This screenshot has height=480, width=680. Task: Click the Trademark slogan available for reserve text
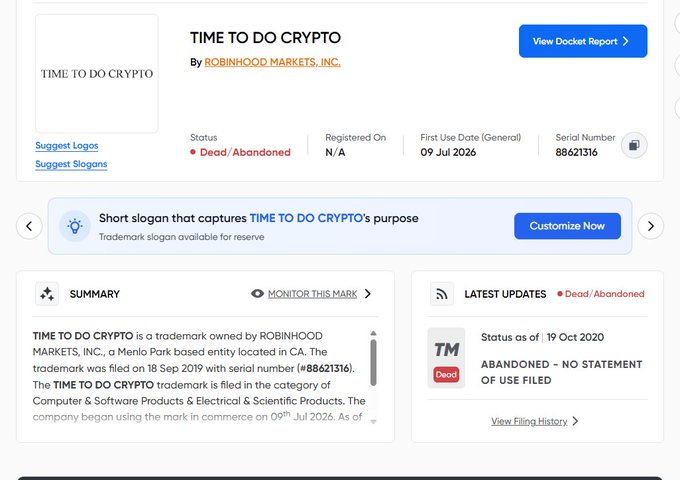181,237
